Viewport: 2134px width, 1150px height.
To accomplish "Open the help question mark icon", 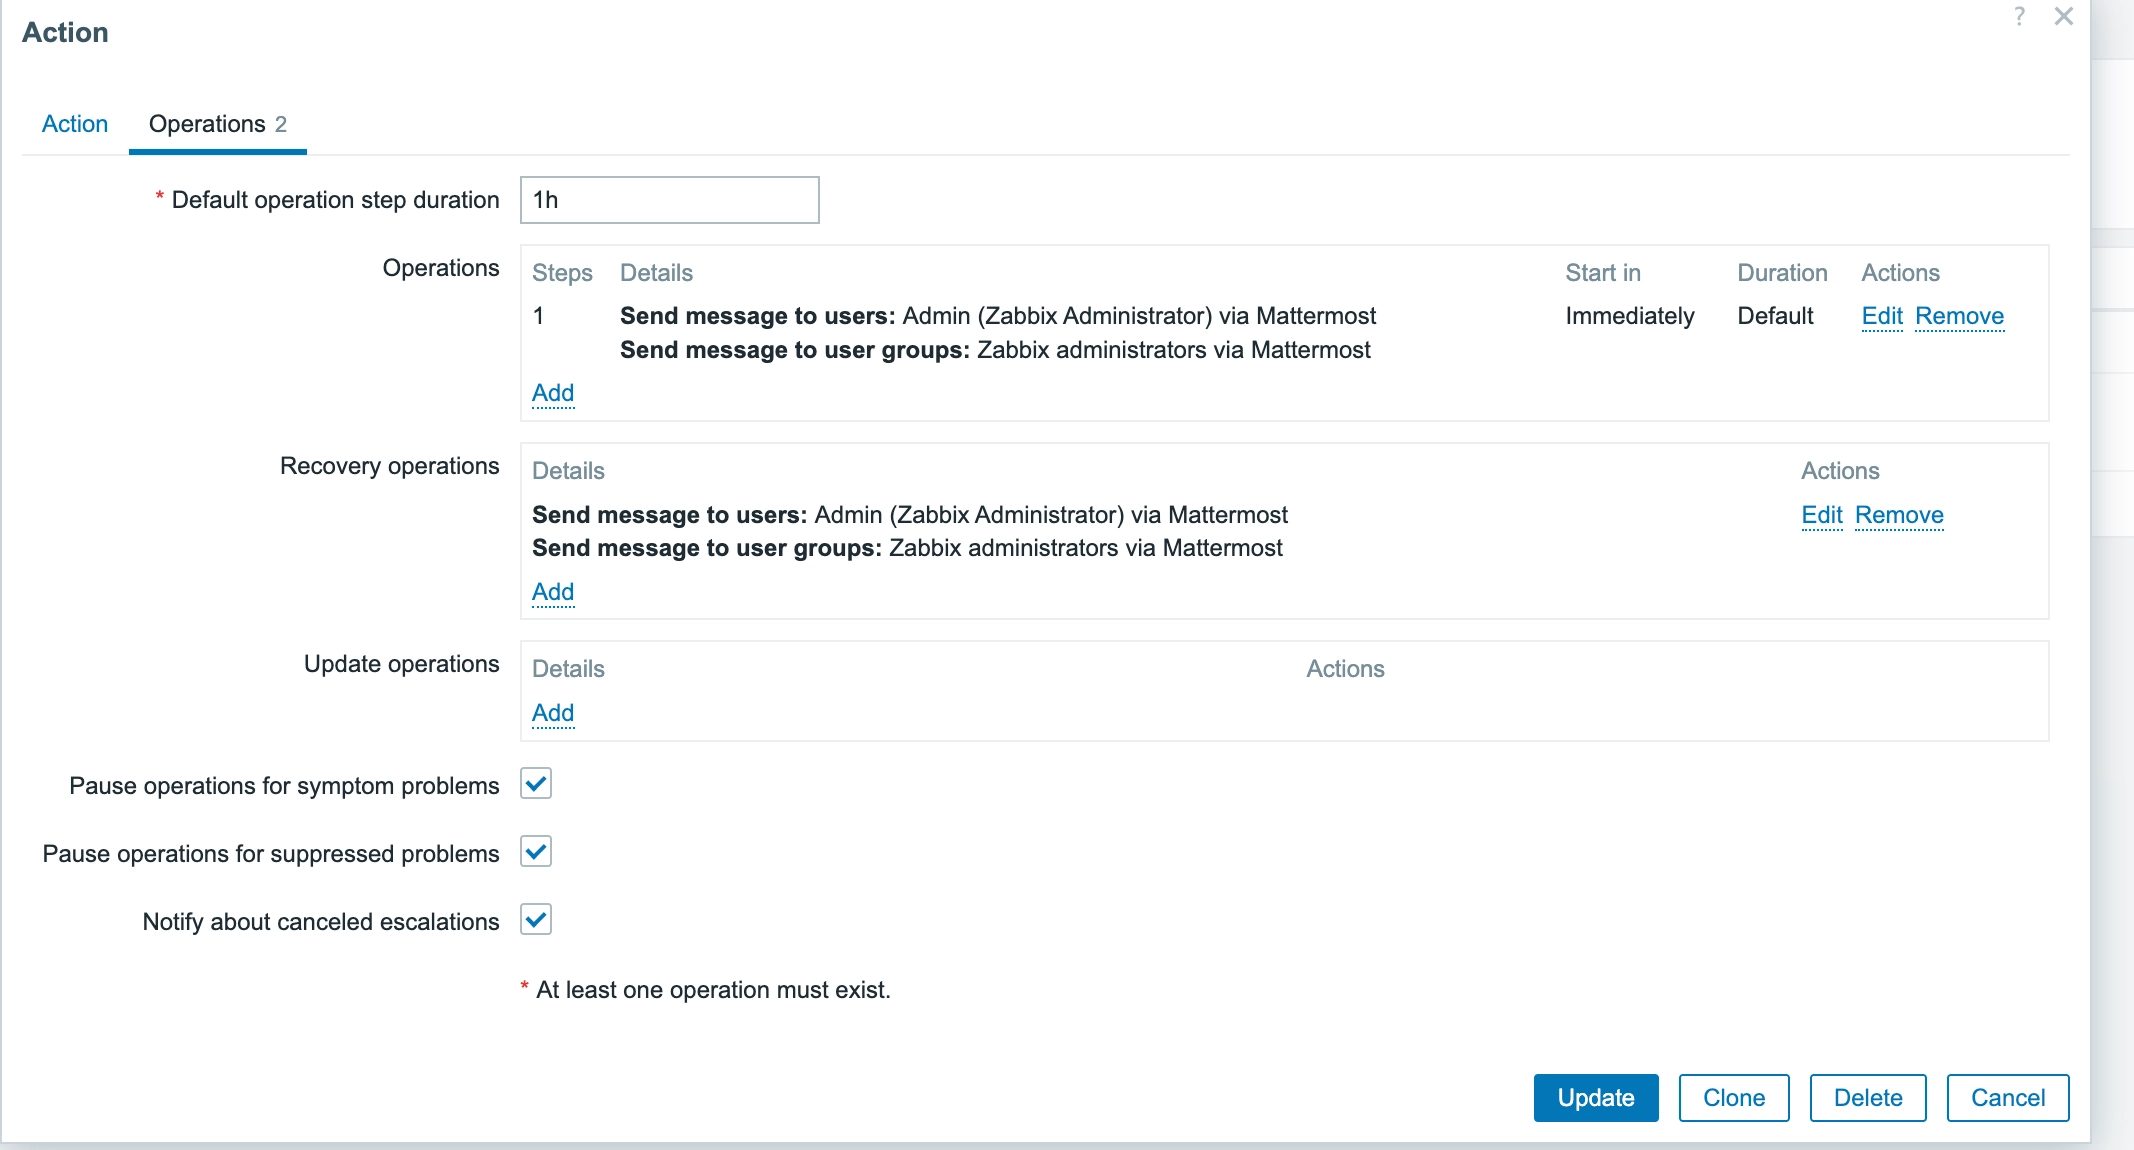I will (x=2019, y=17).
